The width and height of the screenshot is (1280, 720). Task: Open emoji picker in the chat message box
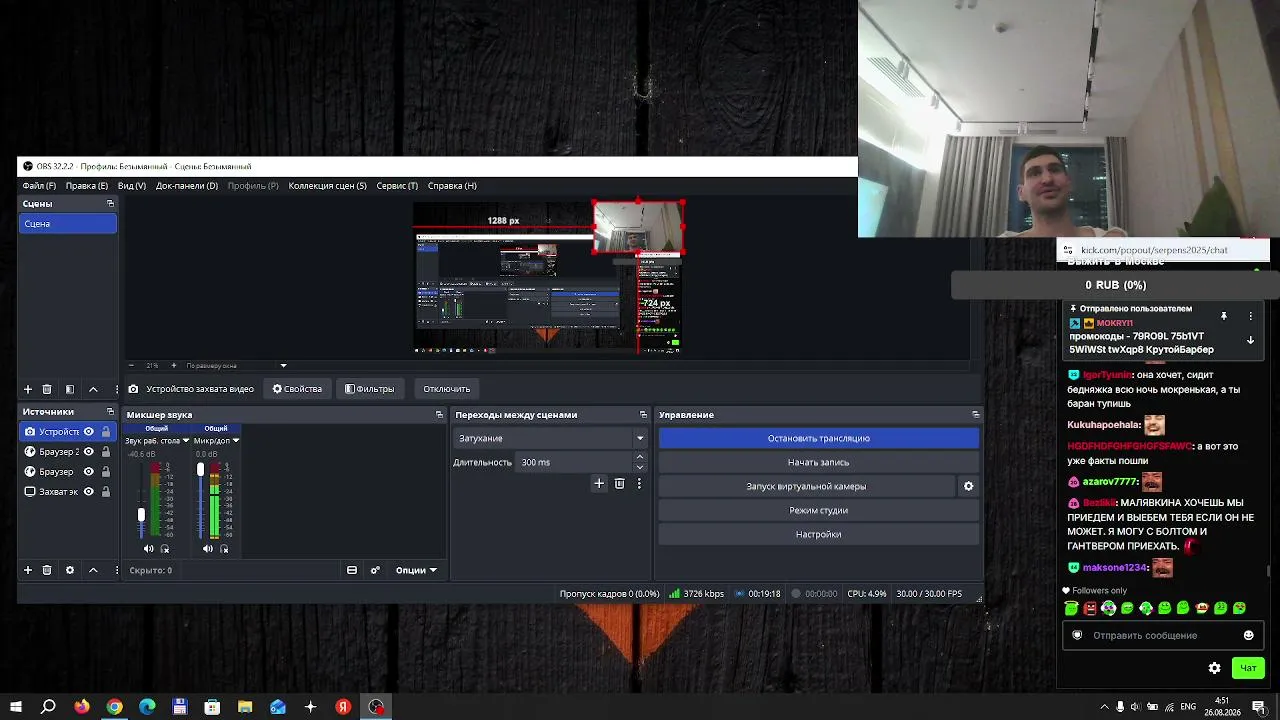pos(1248,635)
